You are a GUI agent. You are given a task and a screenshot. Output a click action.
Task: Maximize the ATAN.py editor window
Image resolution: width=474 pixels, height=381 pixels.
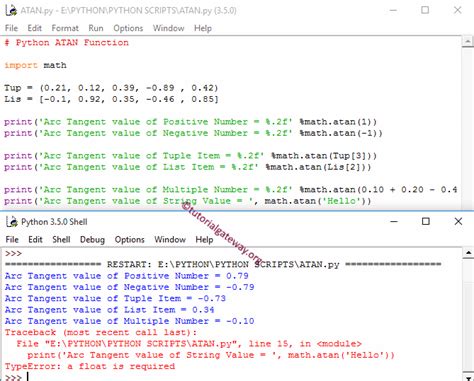[x=425, y=10]
